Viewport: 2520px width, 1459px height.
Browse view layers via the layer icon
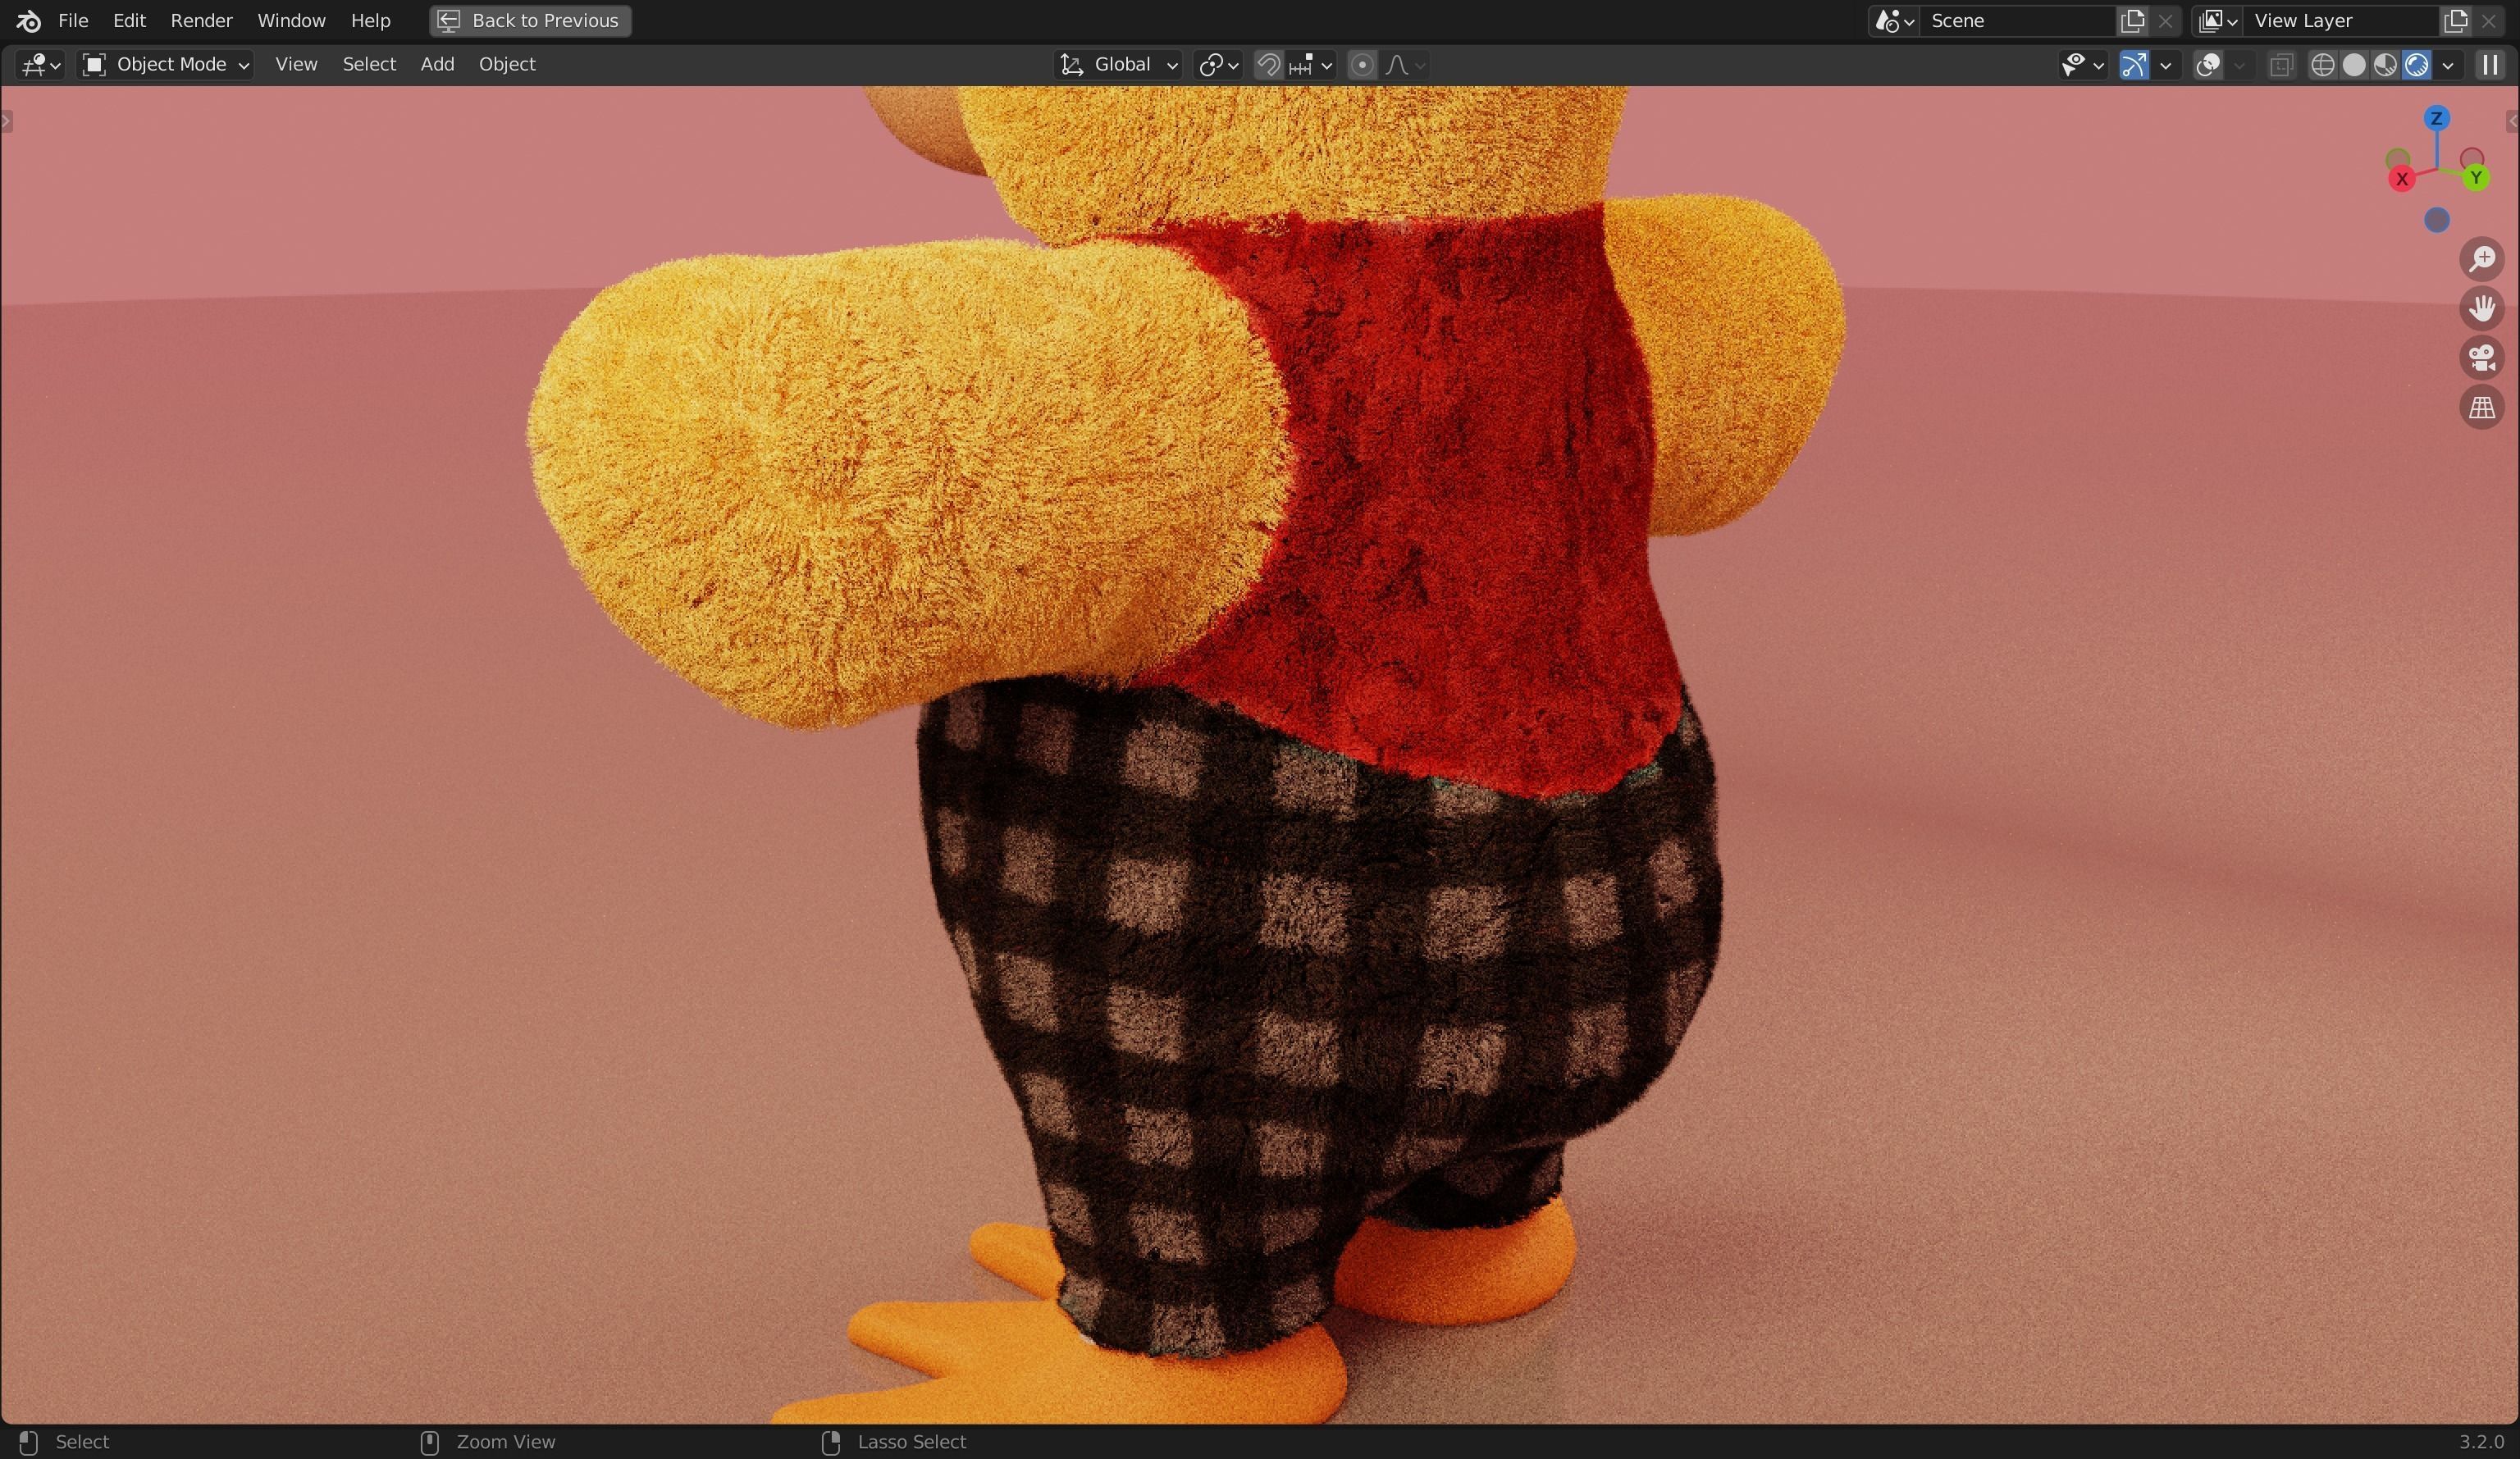pyautogui.click(x=2216, y=21)
